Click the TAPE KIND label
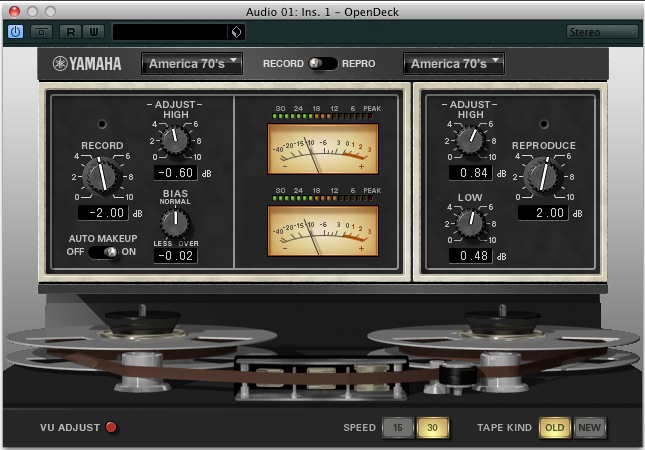 pyautogui.click(x=504, y=427)
